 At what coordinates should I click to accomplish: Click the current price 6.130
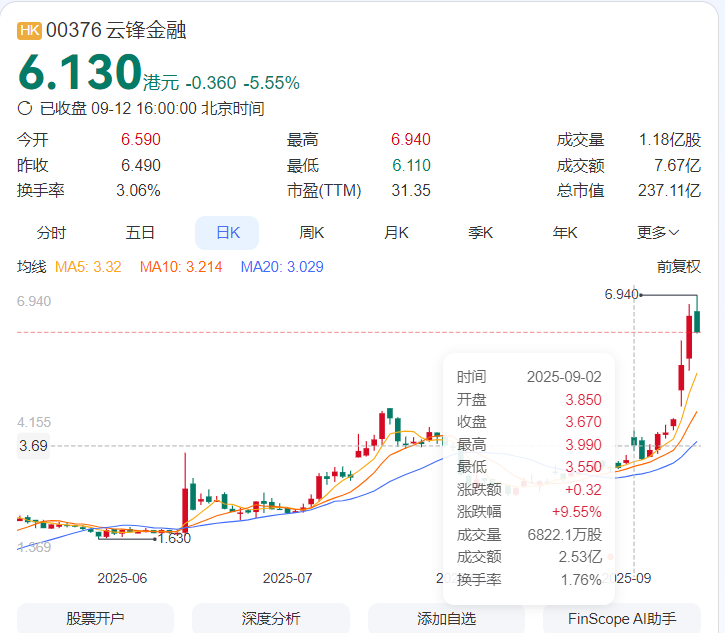point(80,72)
